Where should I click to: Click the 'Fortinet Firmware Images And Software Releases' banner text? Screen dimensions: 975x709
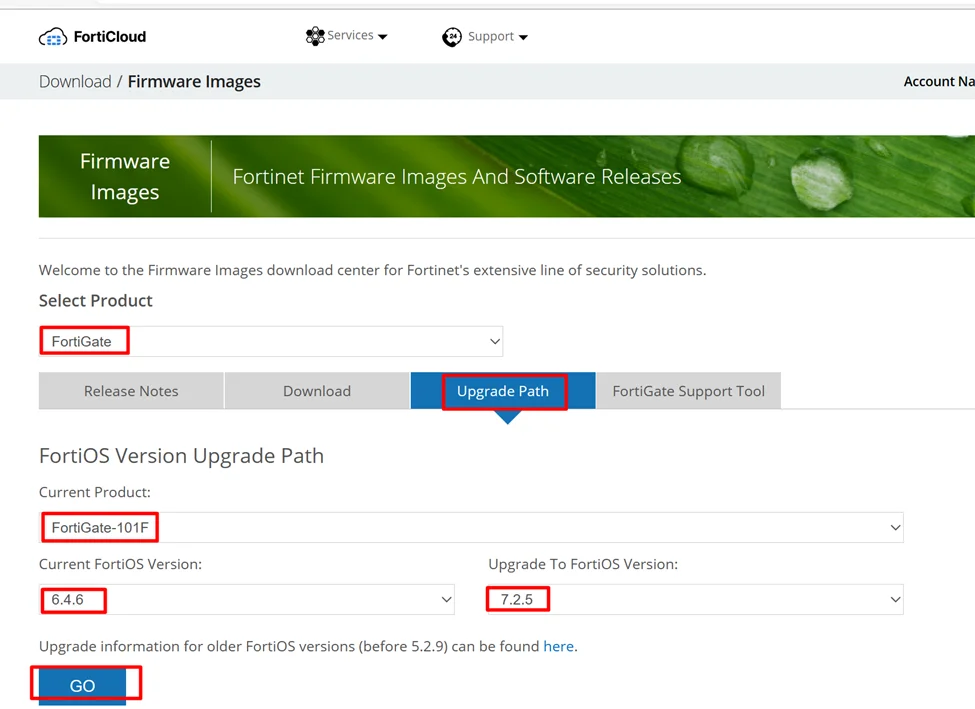pyautogui.click(x=457, y=177)
